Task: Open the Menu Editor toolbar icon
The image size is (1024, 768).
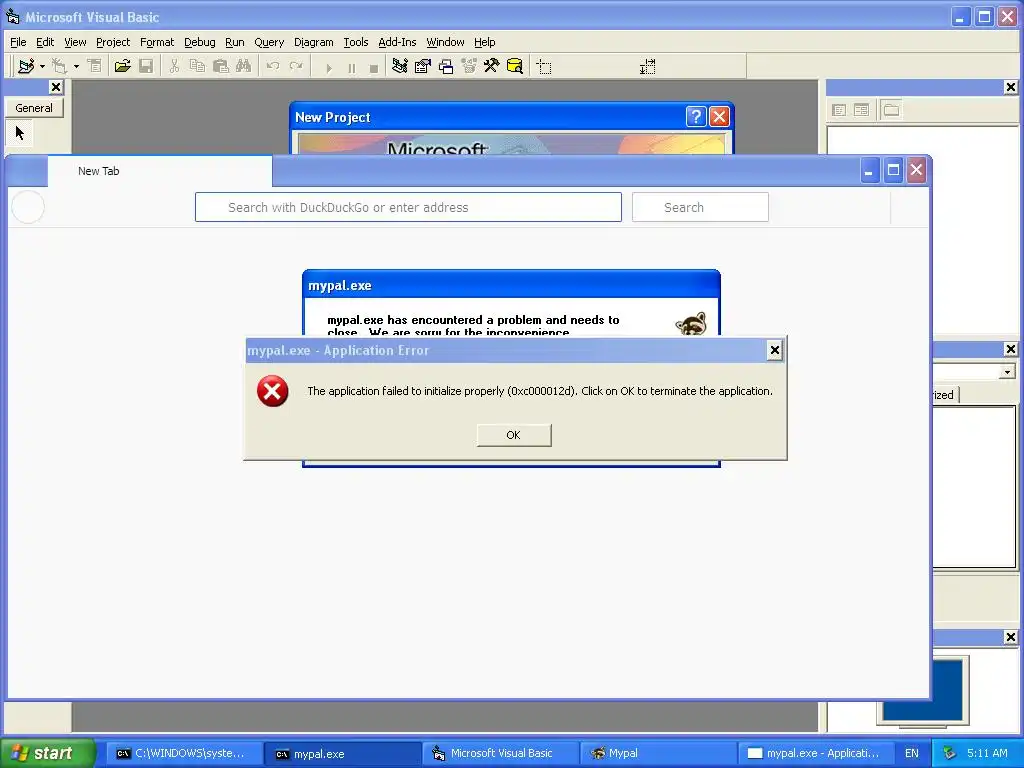Action: pos(95,67)
